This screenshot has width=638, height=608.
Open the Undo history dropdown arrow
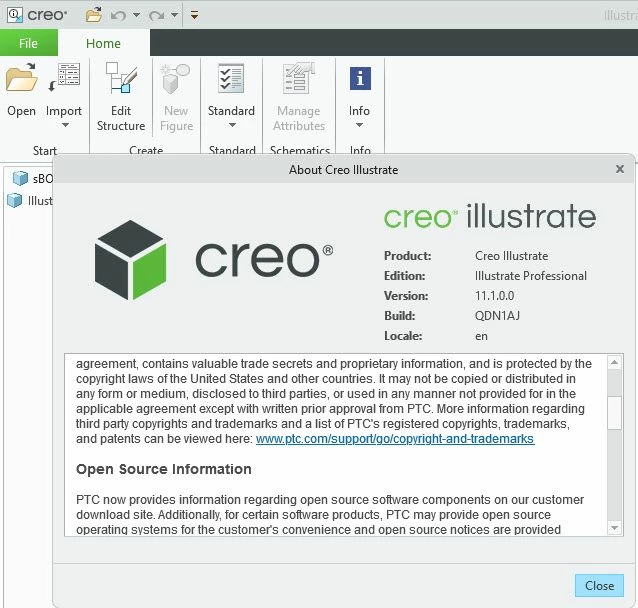137,15
